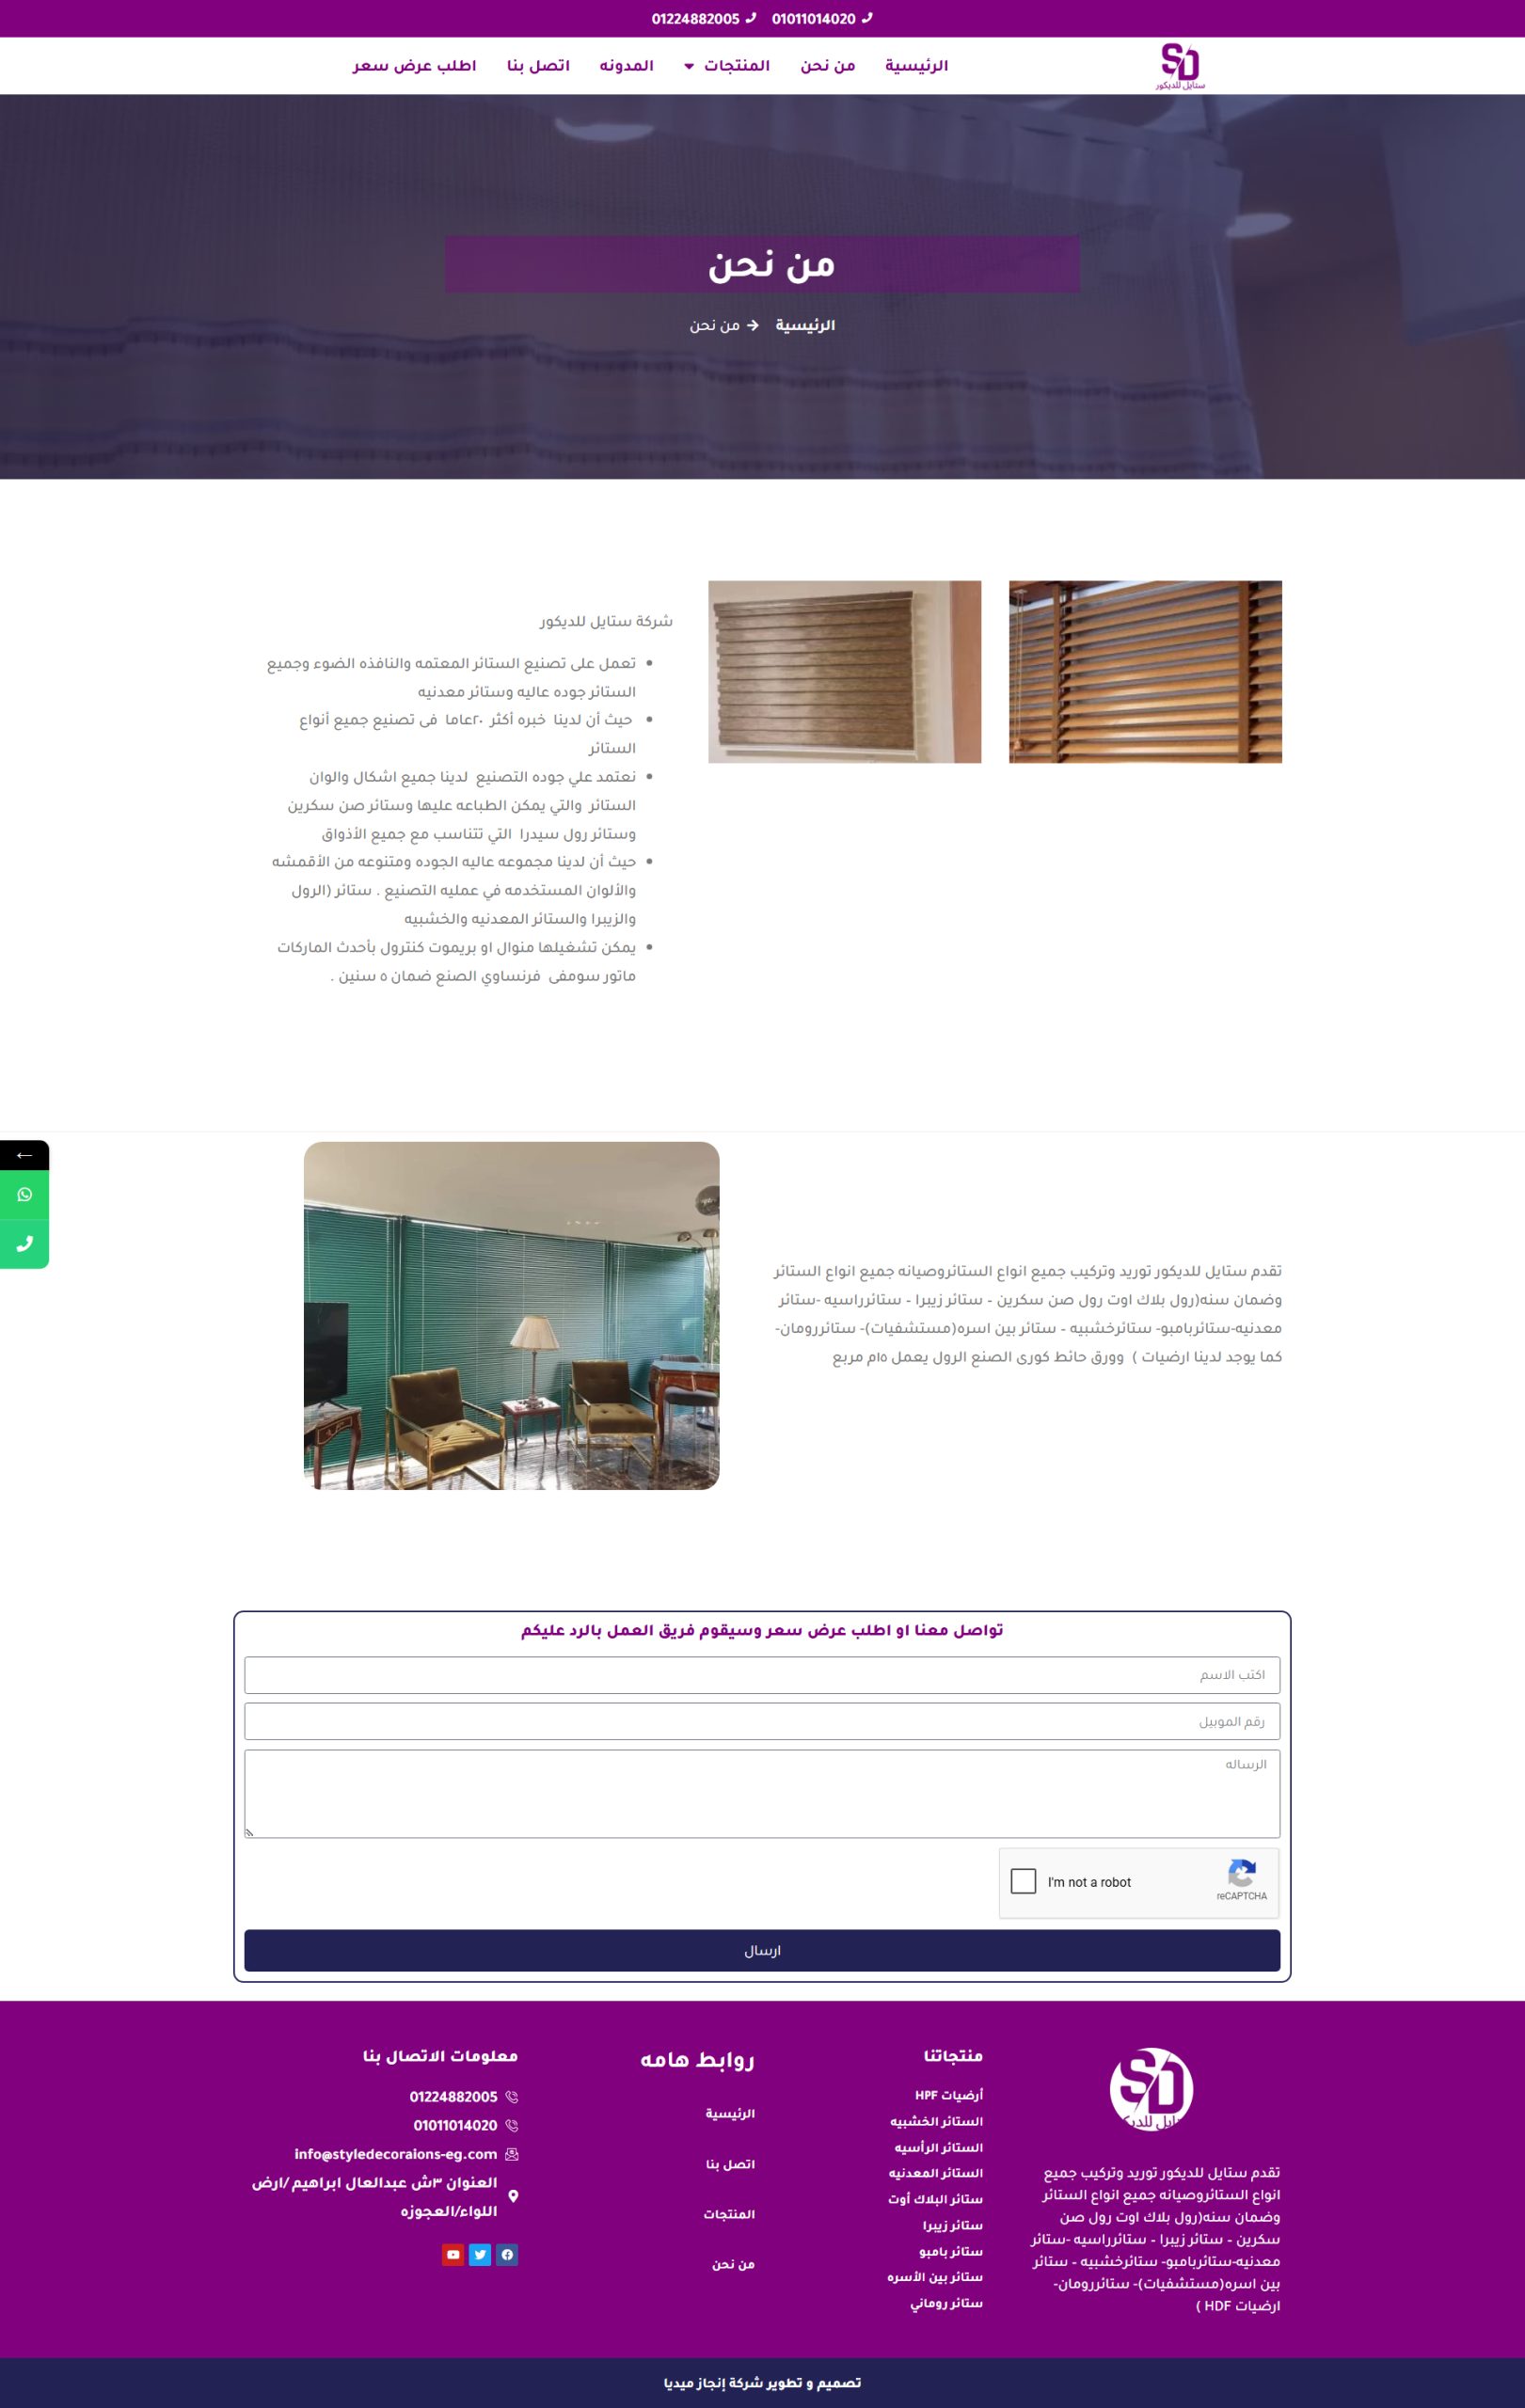This screenshot has height=2408, width=1525.
Task: Focus the الرساله message text area
Action: pyautogui.click(x=762, y=1793)
